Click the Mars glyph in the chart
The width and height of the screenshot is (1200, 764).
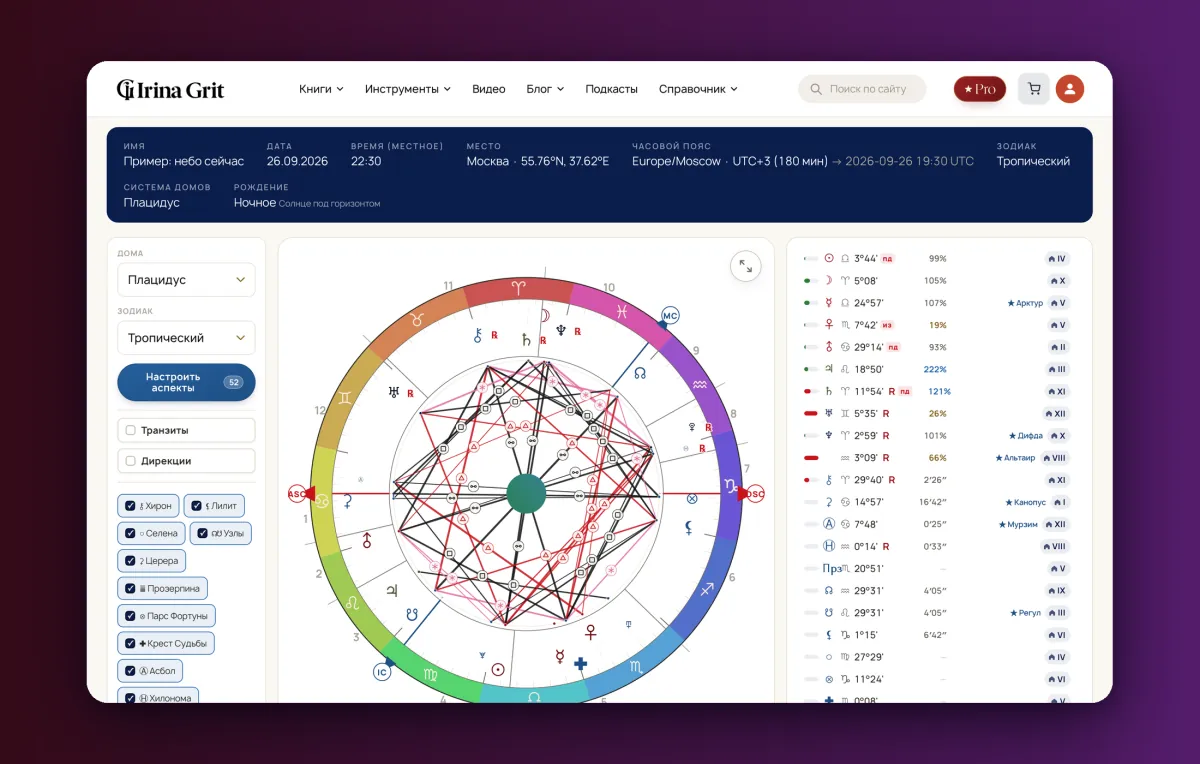[367, 540]
